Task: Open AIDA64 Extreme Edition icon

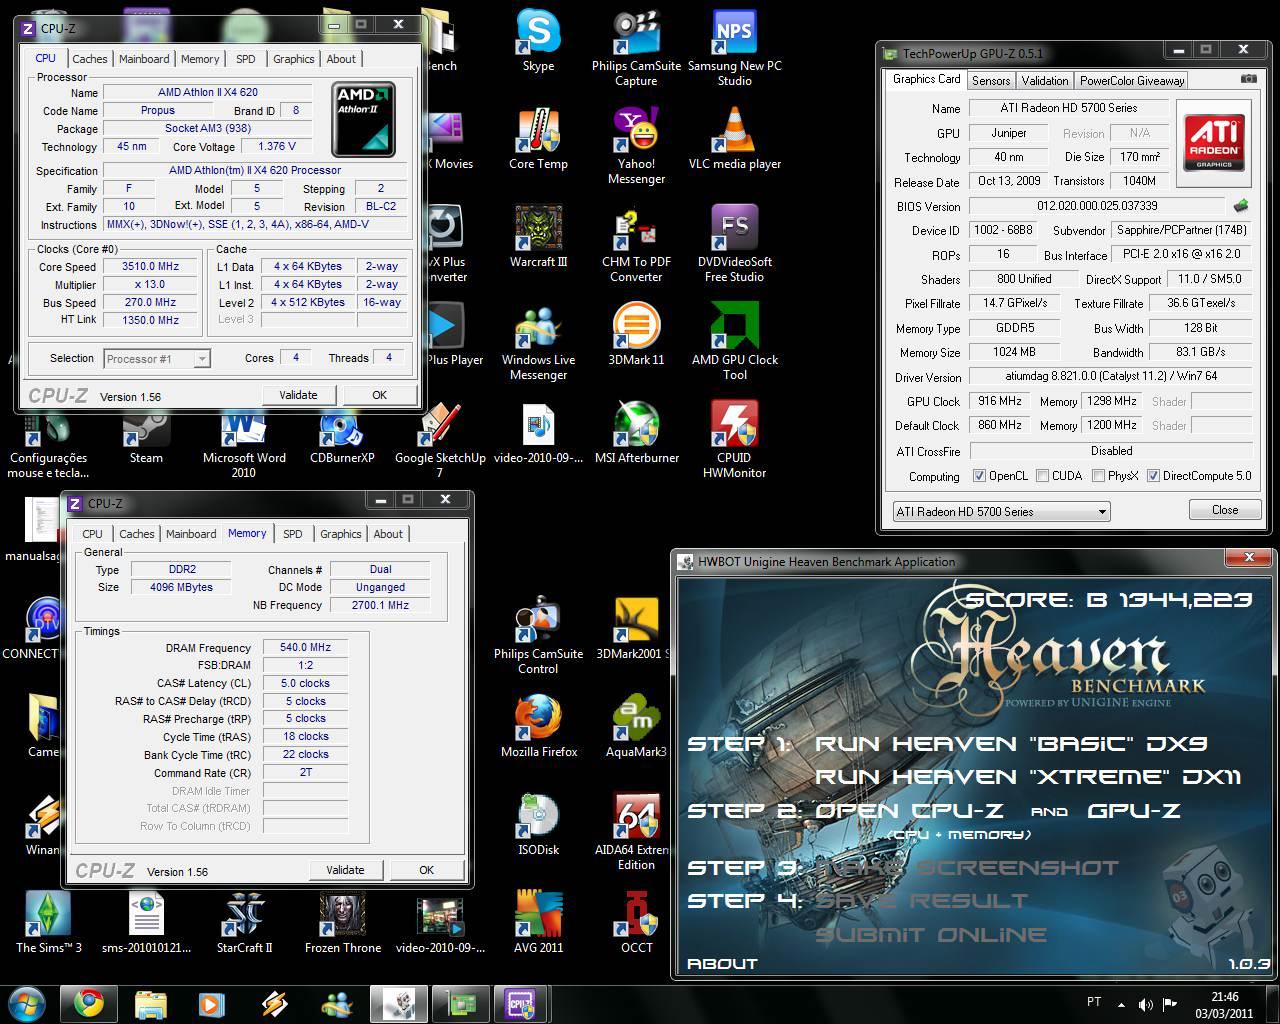Action: click(x=636, y=831)
